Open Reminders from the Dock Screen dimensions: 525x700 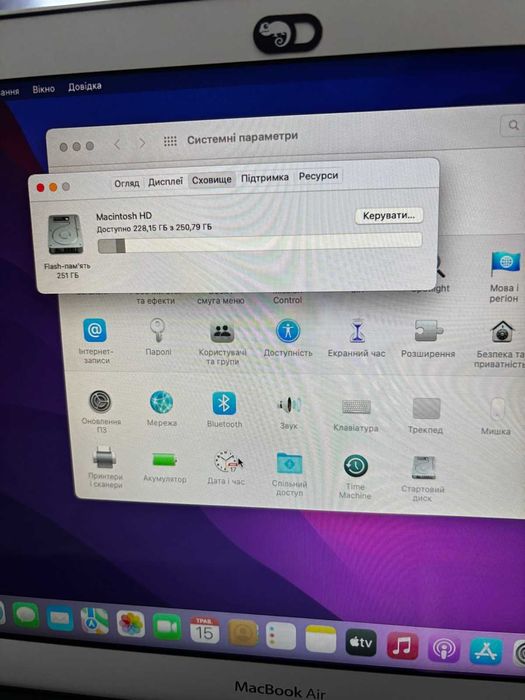click(281, 636)
